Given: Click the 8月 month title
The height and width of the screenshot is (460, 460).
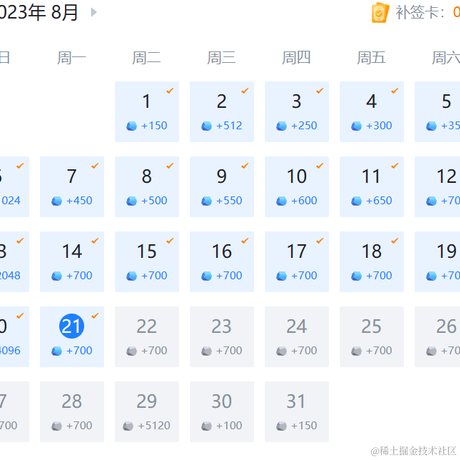Looking at the screenshot, I should pyautogui.click(x=65, y=13).
